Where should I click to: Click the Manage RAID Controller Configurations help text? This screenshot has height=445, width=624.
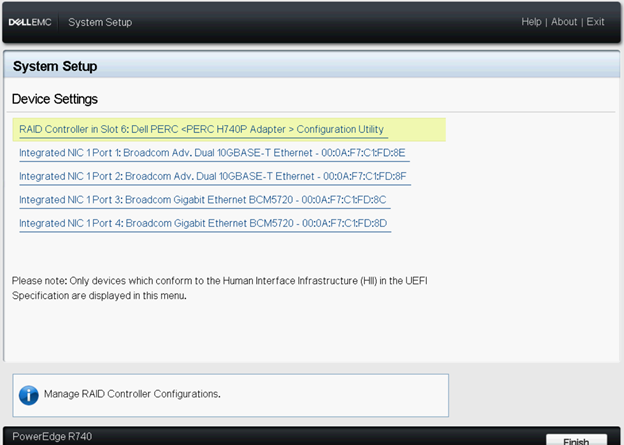(x=132, y=394)
